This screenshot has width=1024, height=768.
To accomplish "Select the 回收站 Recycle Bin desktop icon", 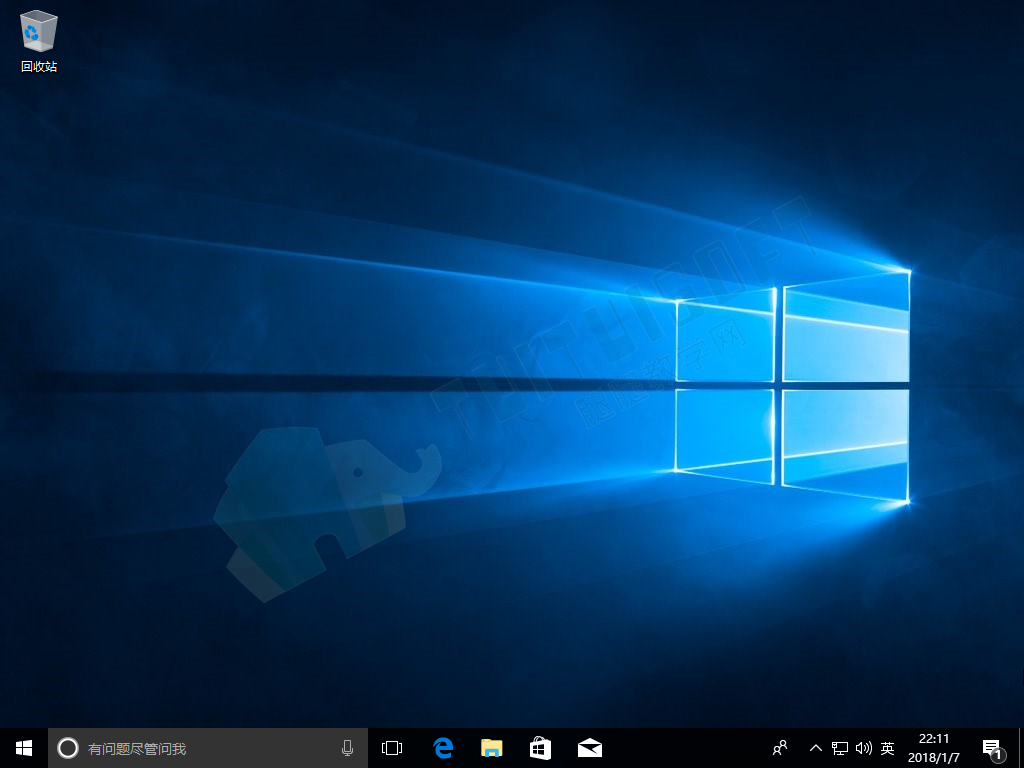I will 39,40.
